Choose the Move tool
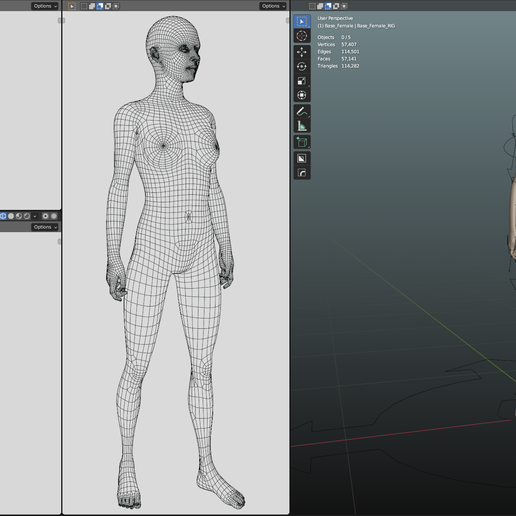Screen dimensions: 516x516 302,52
